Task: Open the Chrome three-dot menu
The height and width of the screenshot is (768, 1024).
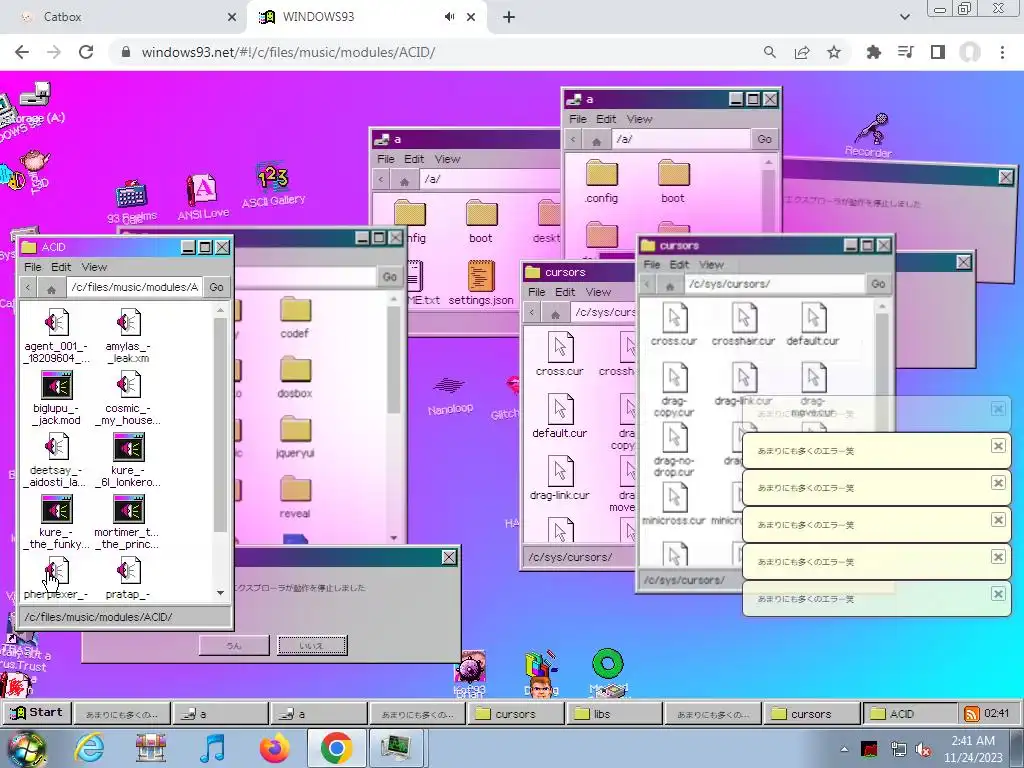Action: click(1002, 52)
